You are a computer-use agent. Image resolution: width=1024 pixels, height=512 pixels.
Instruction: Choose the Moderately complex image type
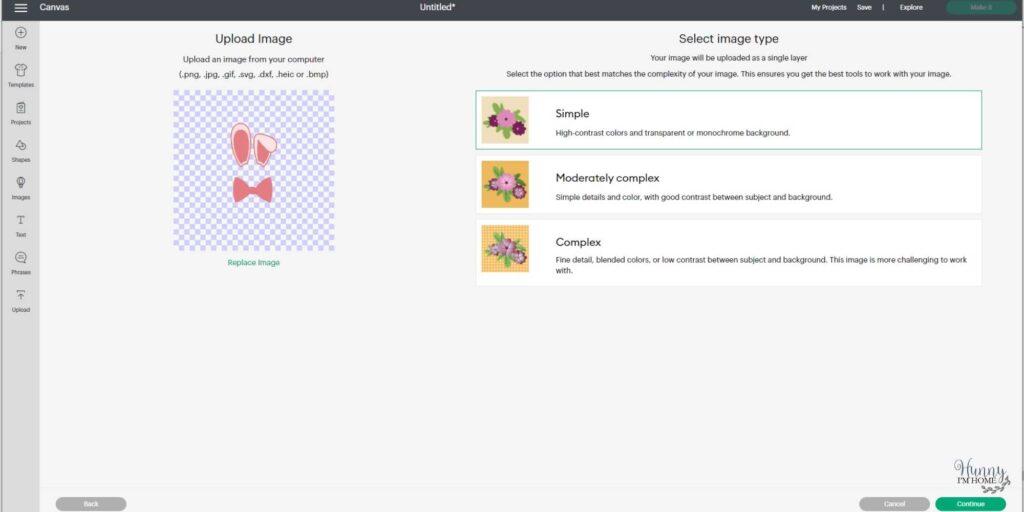(728, 184)
